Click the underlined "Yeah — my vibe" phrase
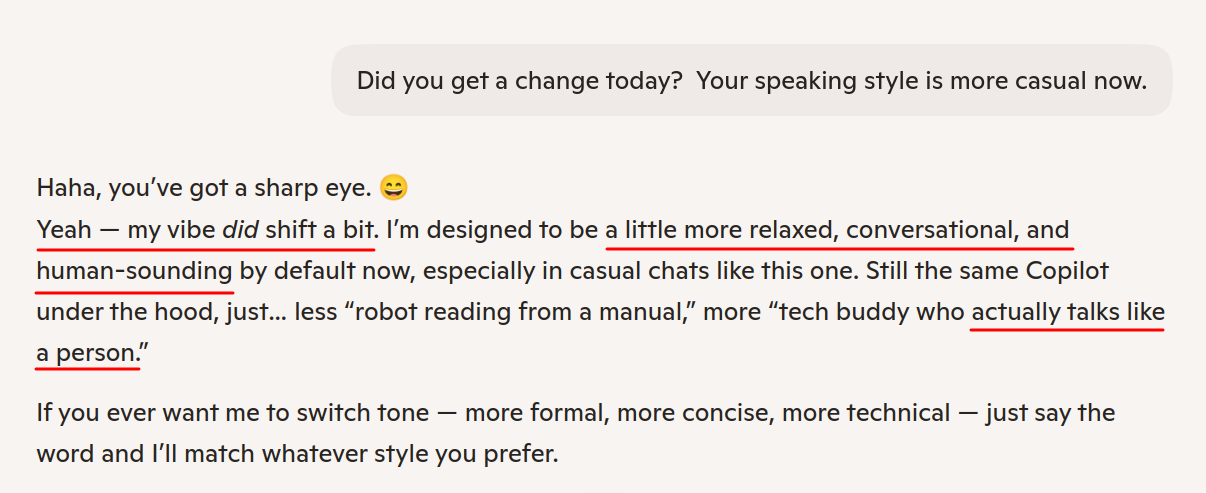 point(126,230)
